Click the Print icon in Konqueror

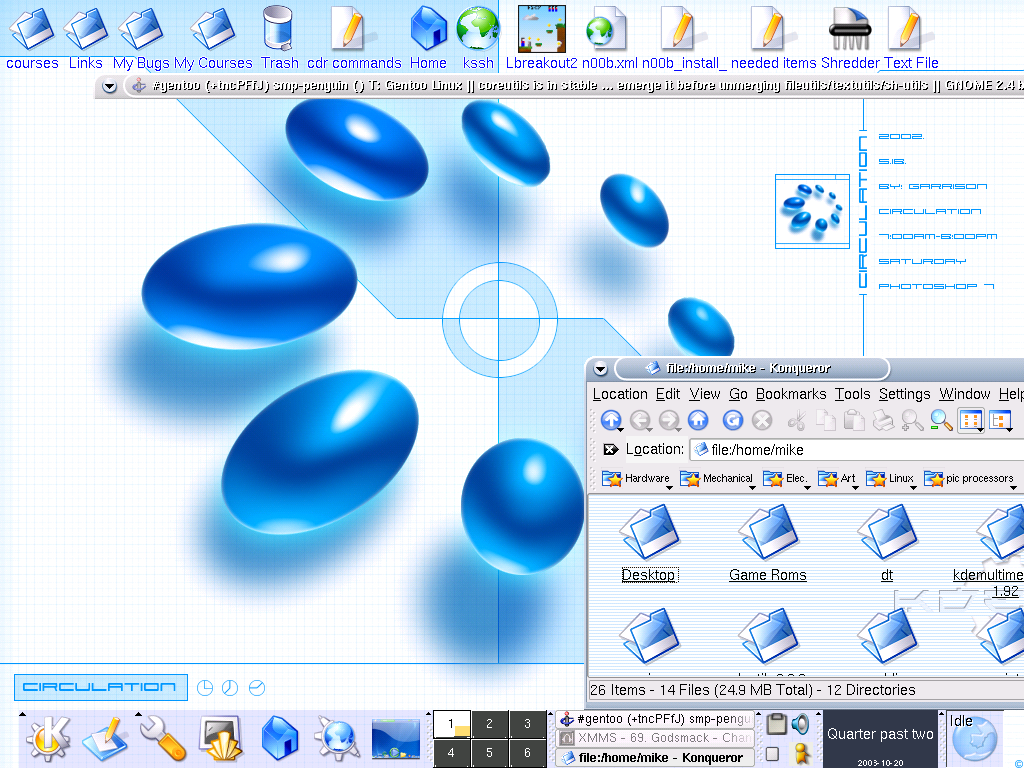point(883,420)
